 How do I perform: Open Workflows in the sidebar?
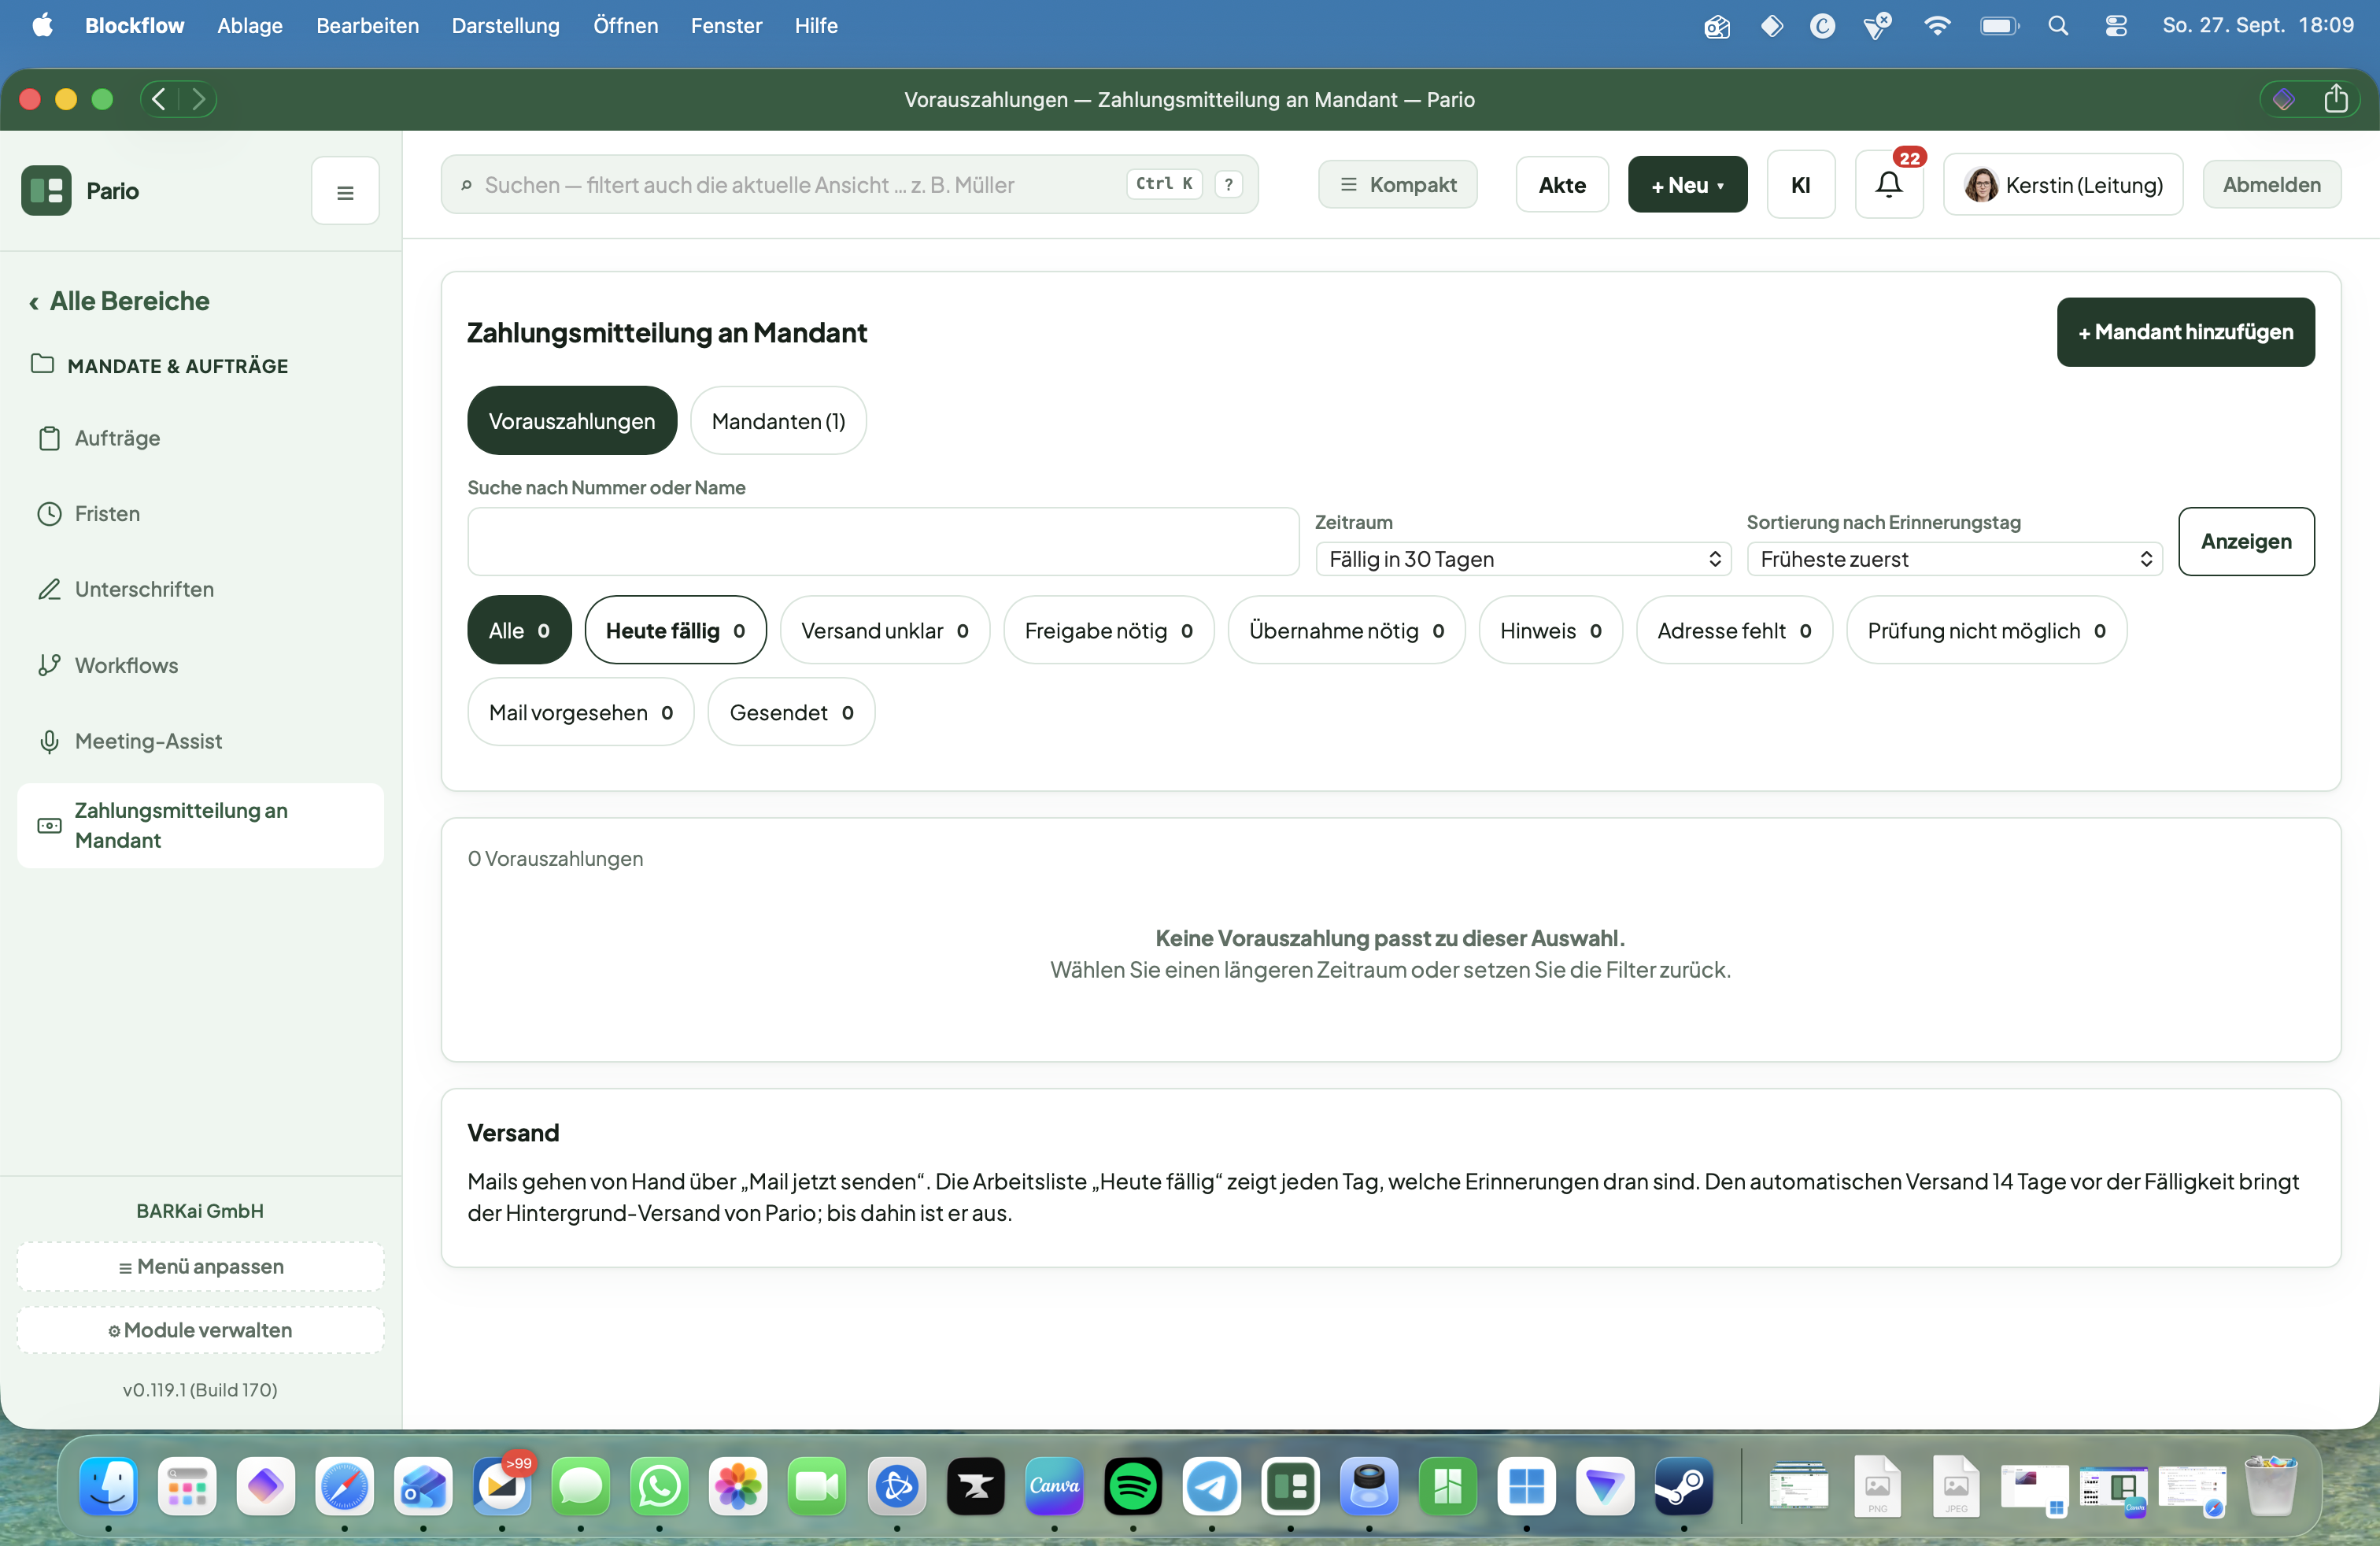click(200, 665)
